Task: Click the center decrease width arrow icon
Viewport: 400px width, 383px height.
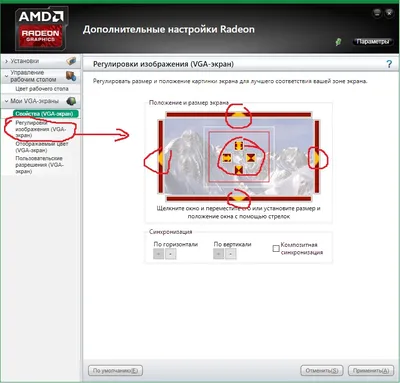Action: (x=250, y=158)
